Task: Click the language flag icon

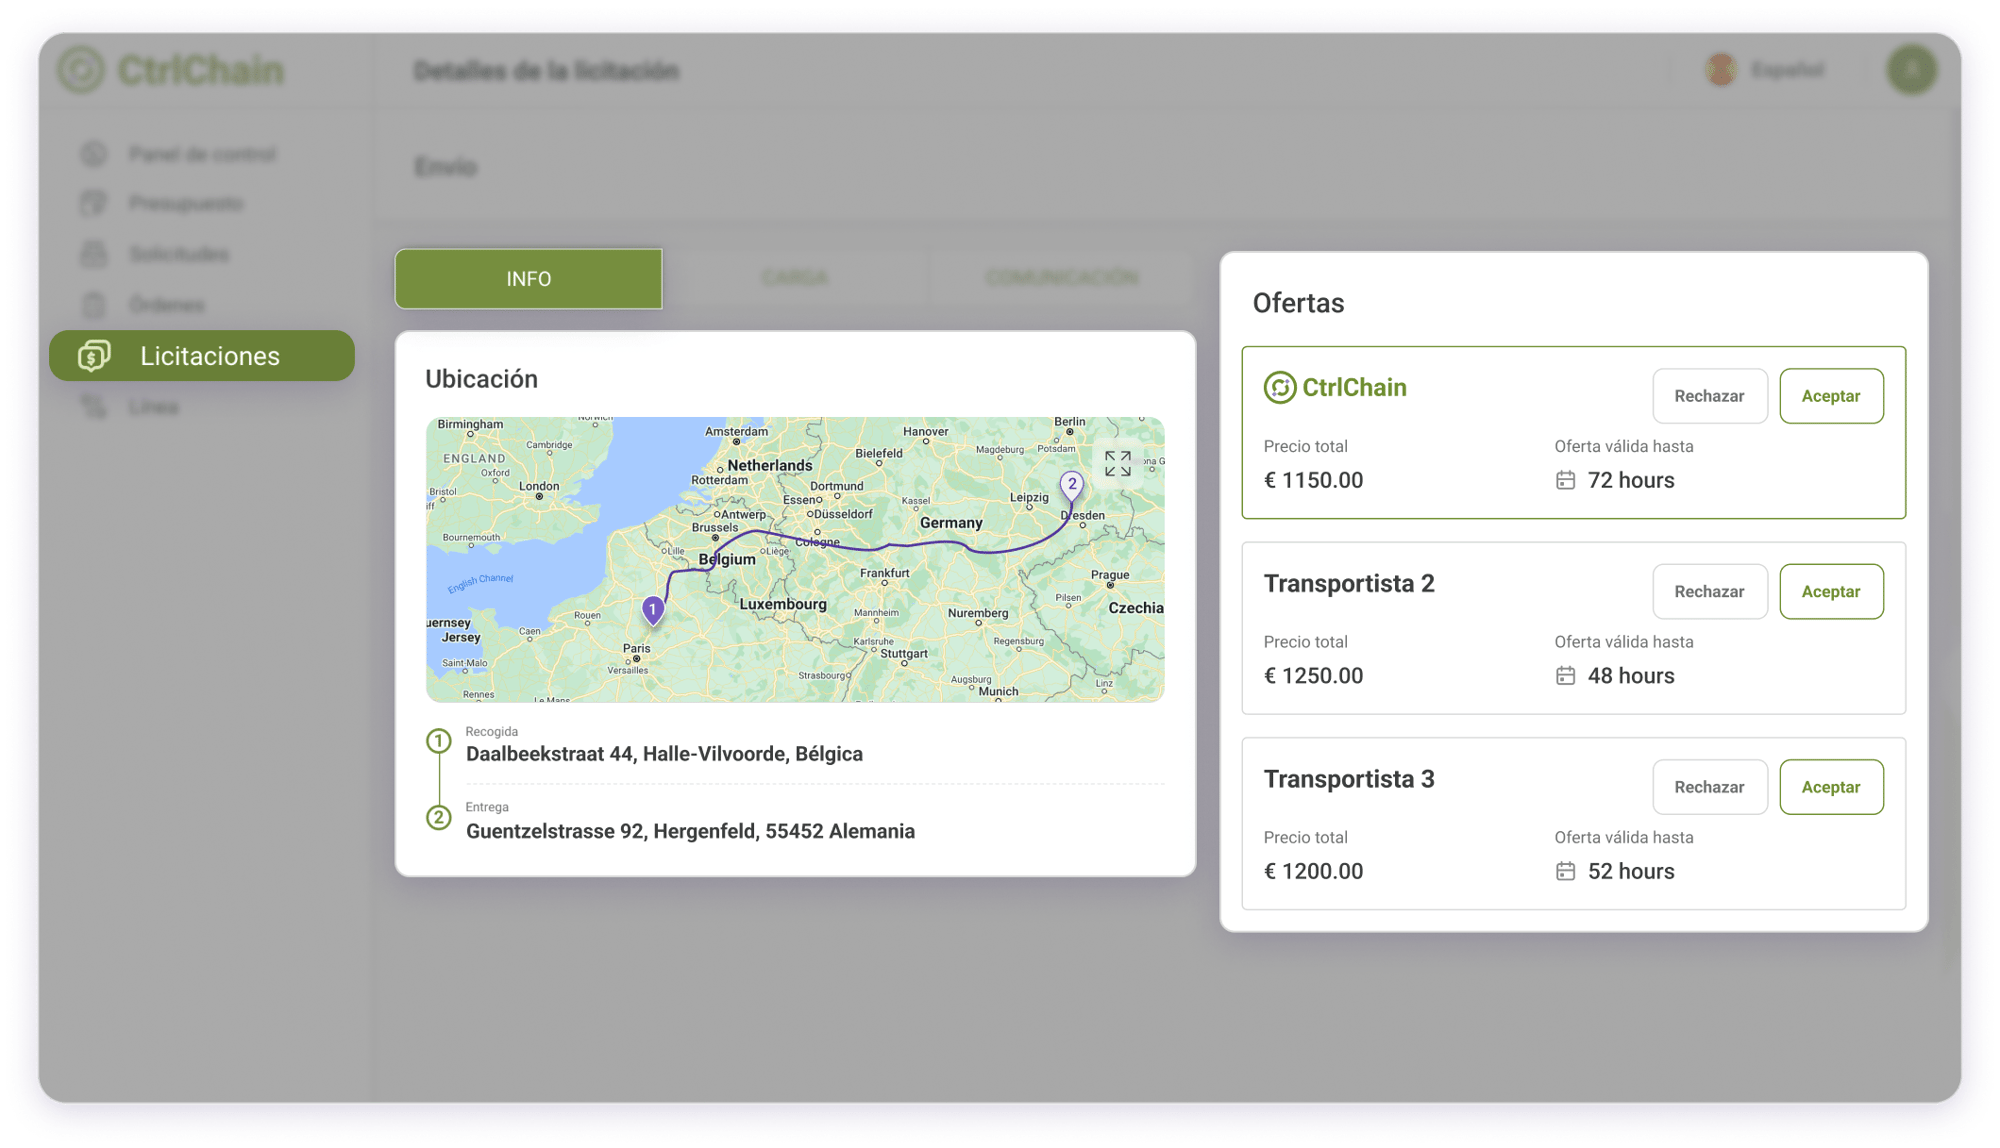Action: [1721, 70]
